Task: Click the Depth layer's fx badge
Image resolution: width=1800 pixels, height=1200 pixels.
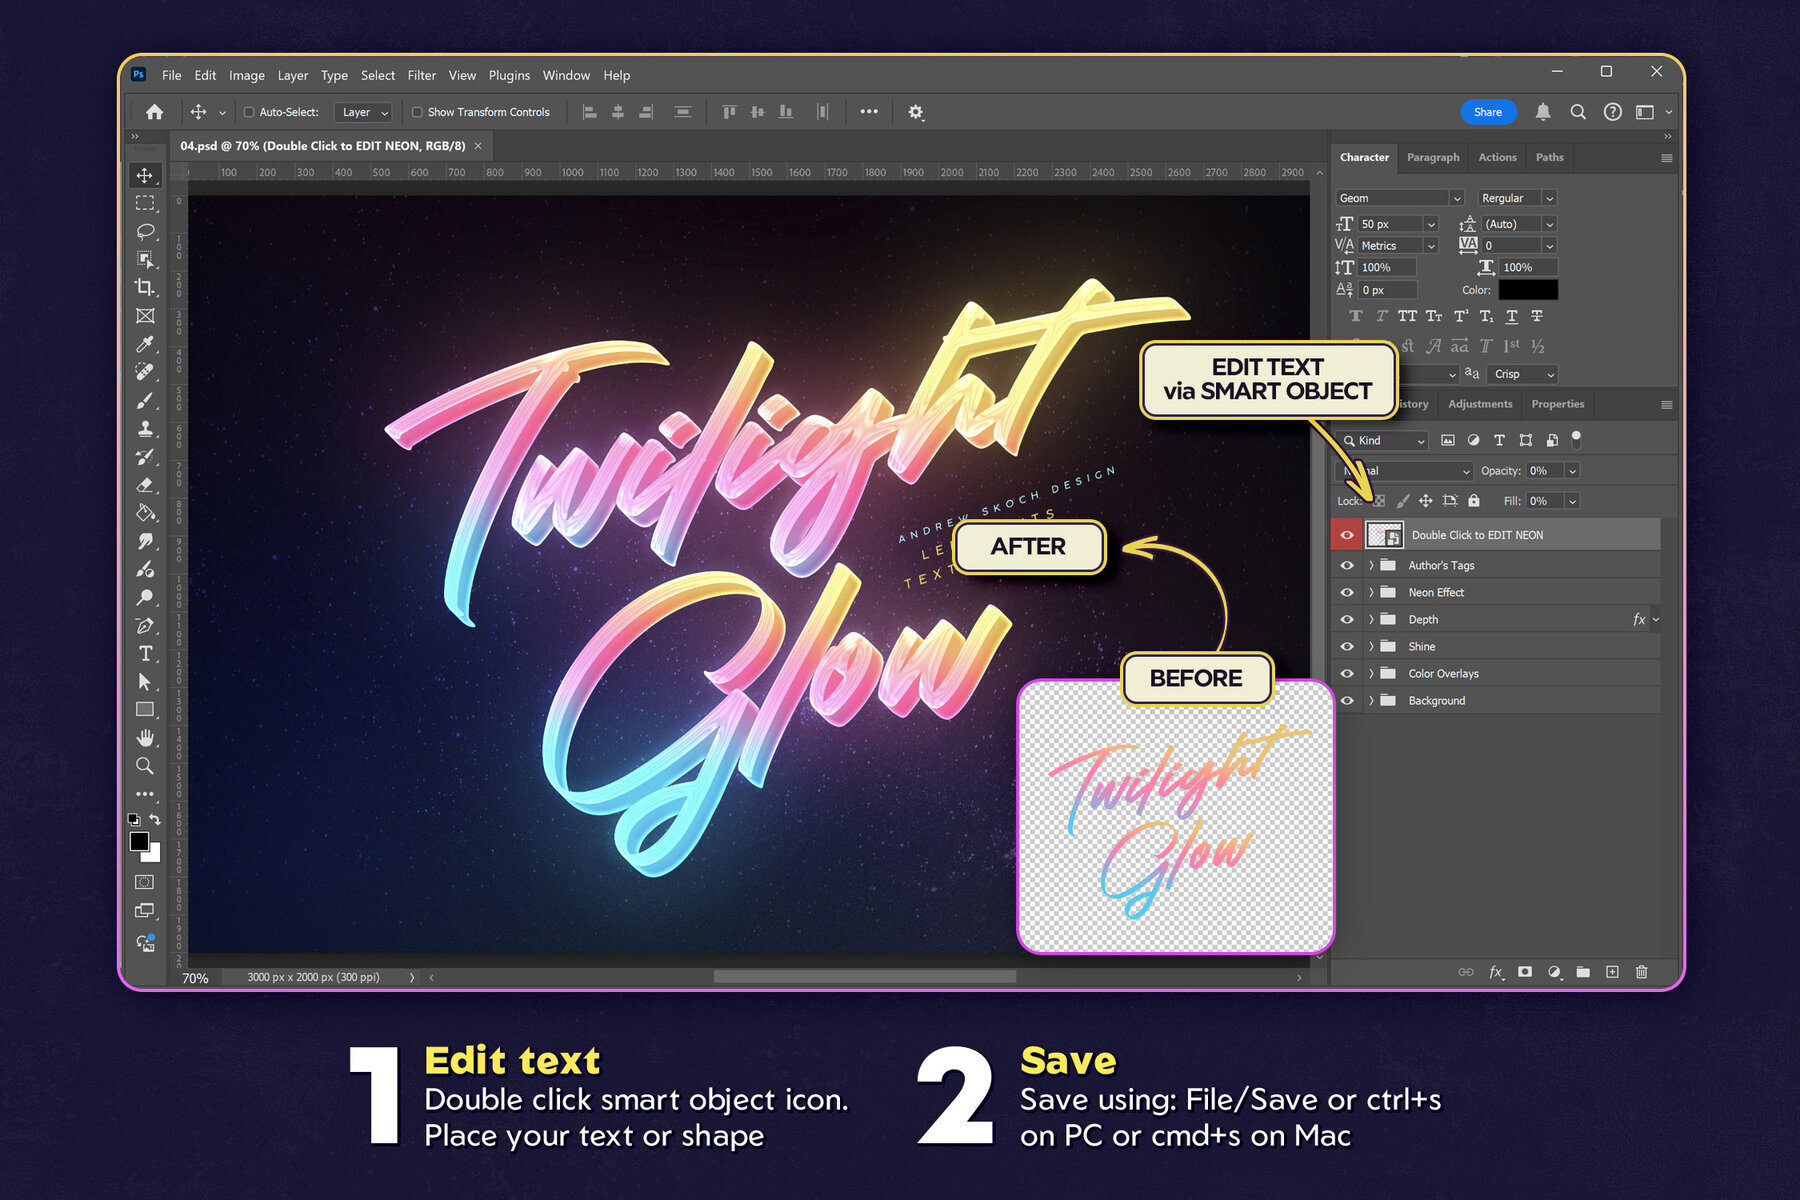Action: (x=1638, y=619)
